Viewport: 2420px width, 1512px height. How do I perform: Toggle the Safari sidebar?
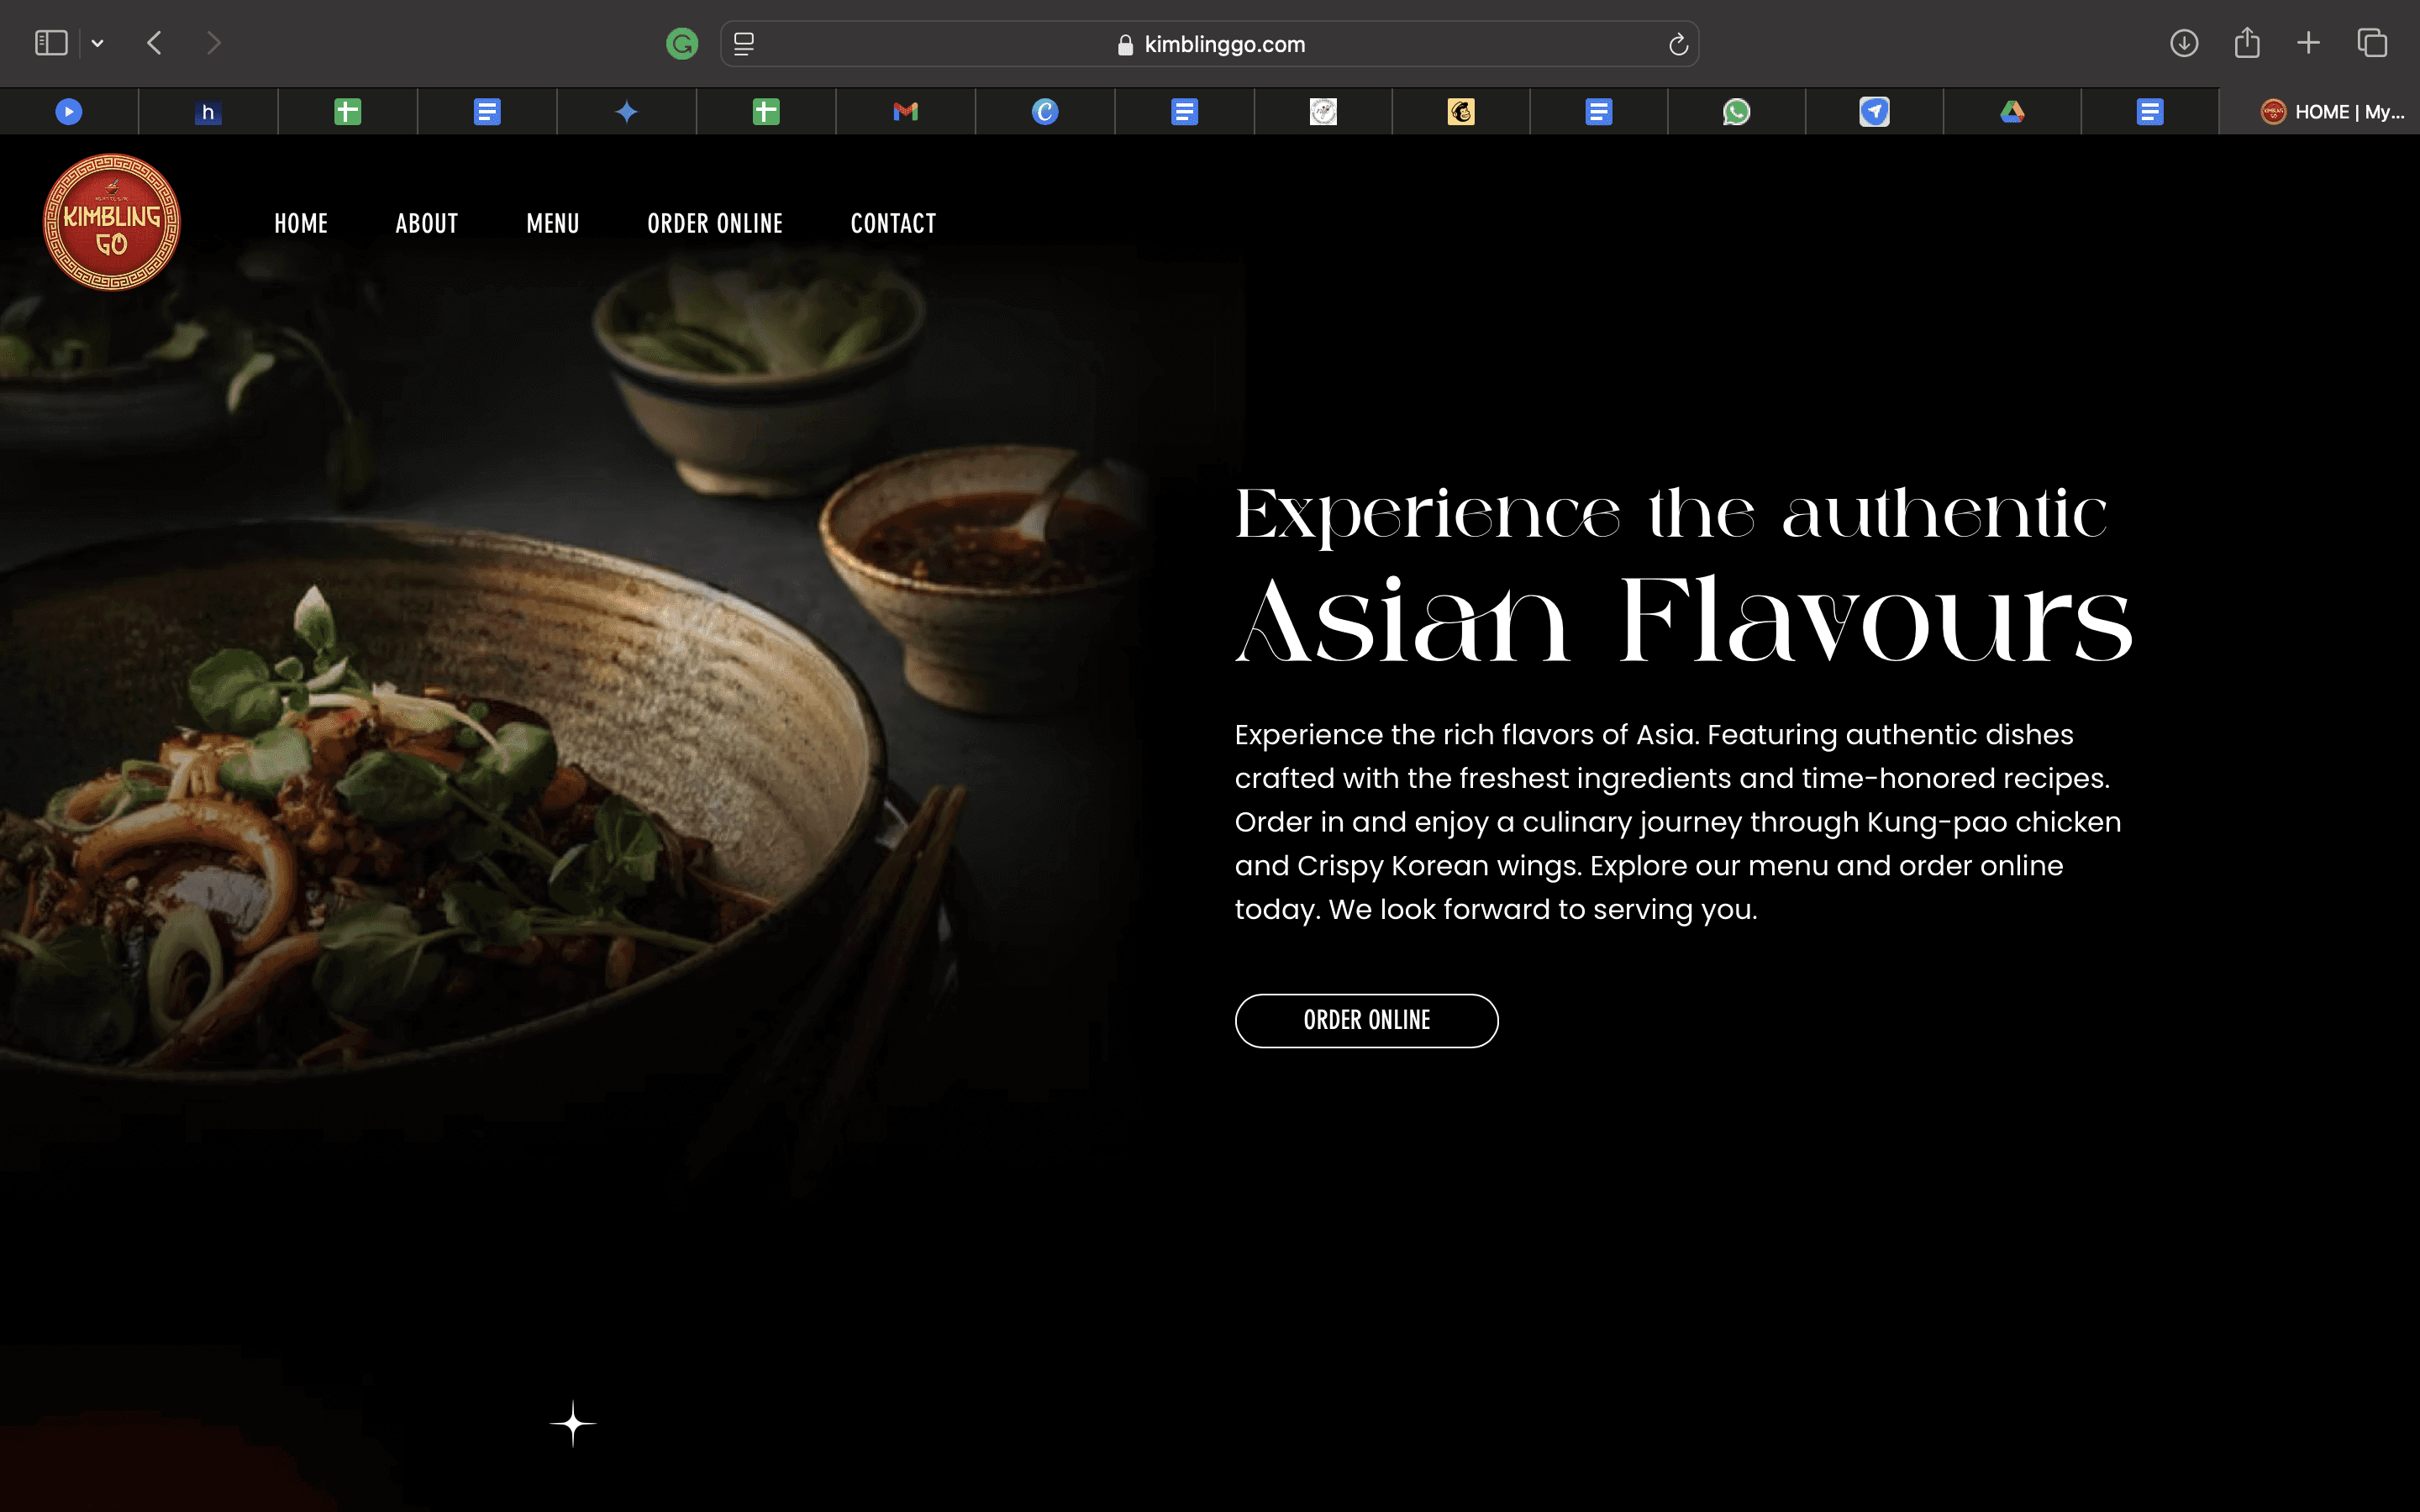[x=51, y=43]
